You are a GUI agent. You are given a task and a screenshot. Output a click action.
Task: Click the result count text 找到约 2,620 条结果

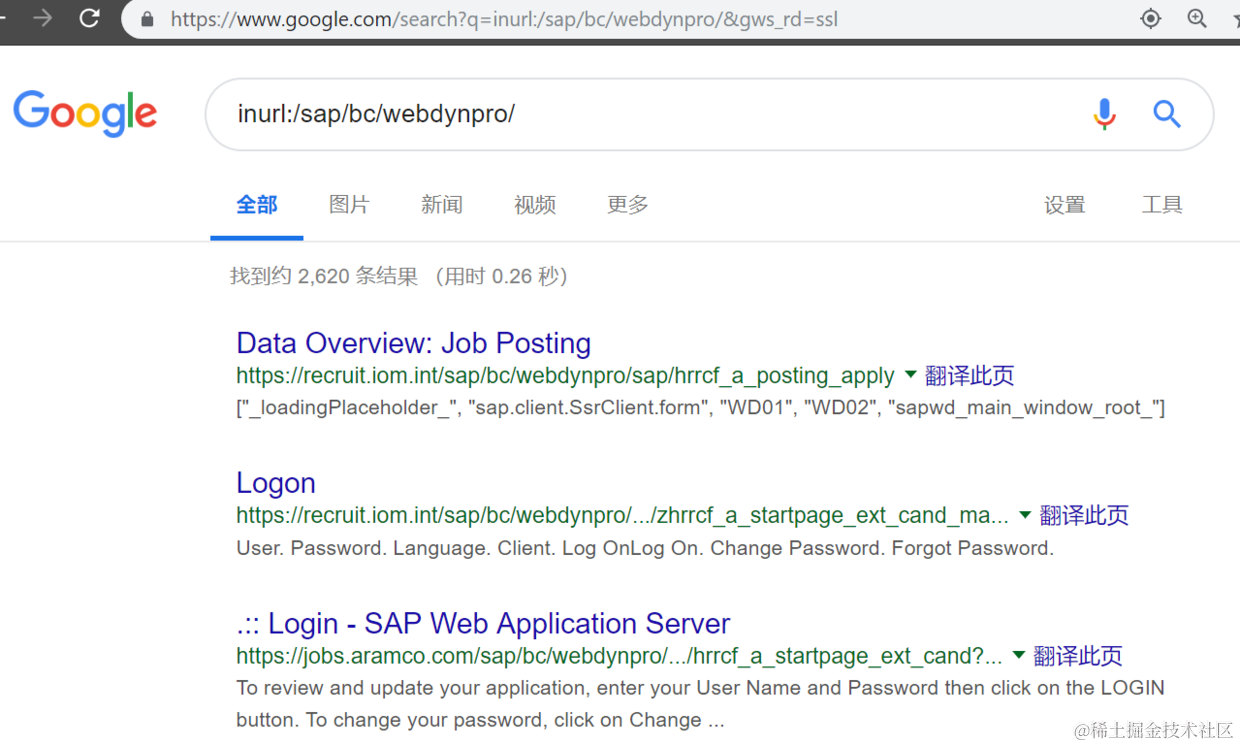coord(324,276)
